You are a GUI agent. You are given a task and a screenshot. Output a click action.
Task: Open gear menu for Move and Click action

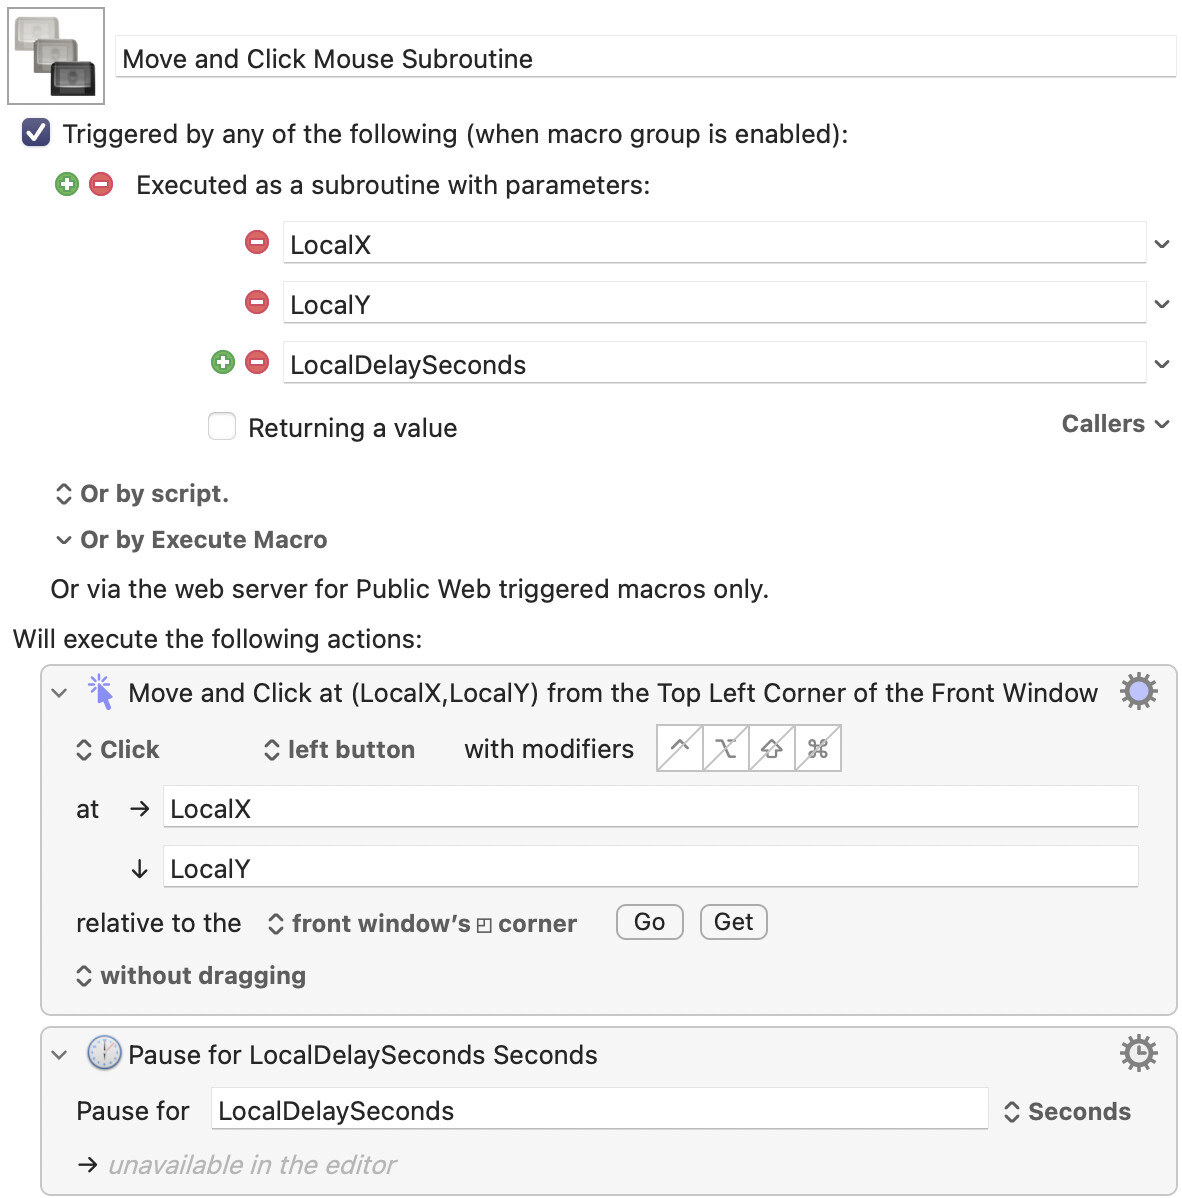(1138, 692)
